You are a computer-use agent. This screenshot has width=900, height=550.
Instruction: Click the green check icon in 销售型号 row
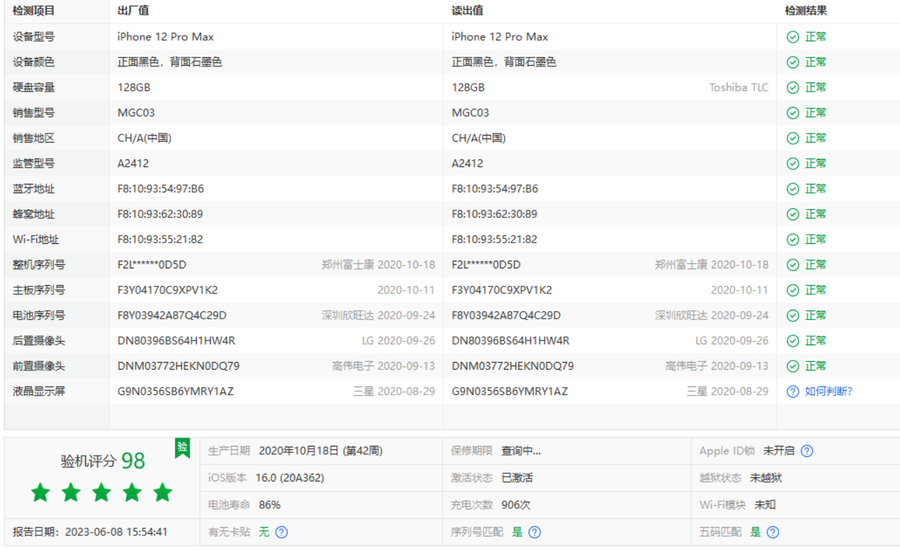click(793, 113)
